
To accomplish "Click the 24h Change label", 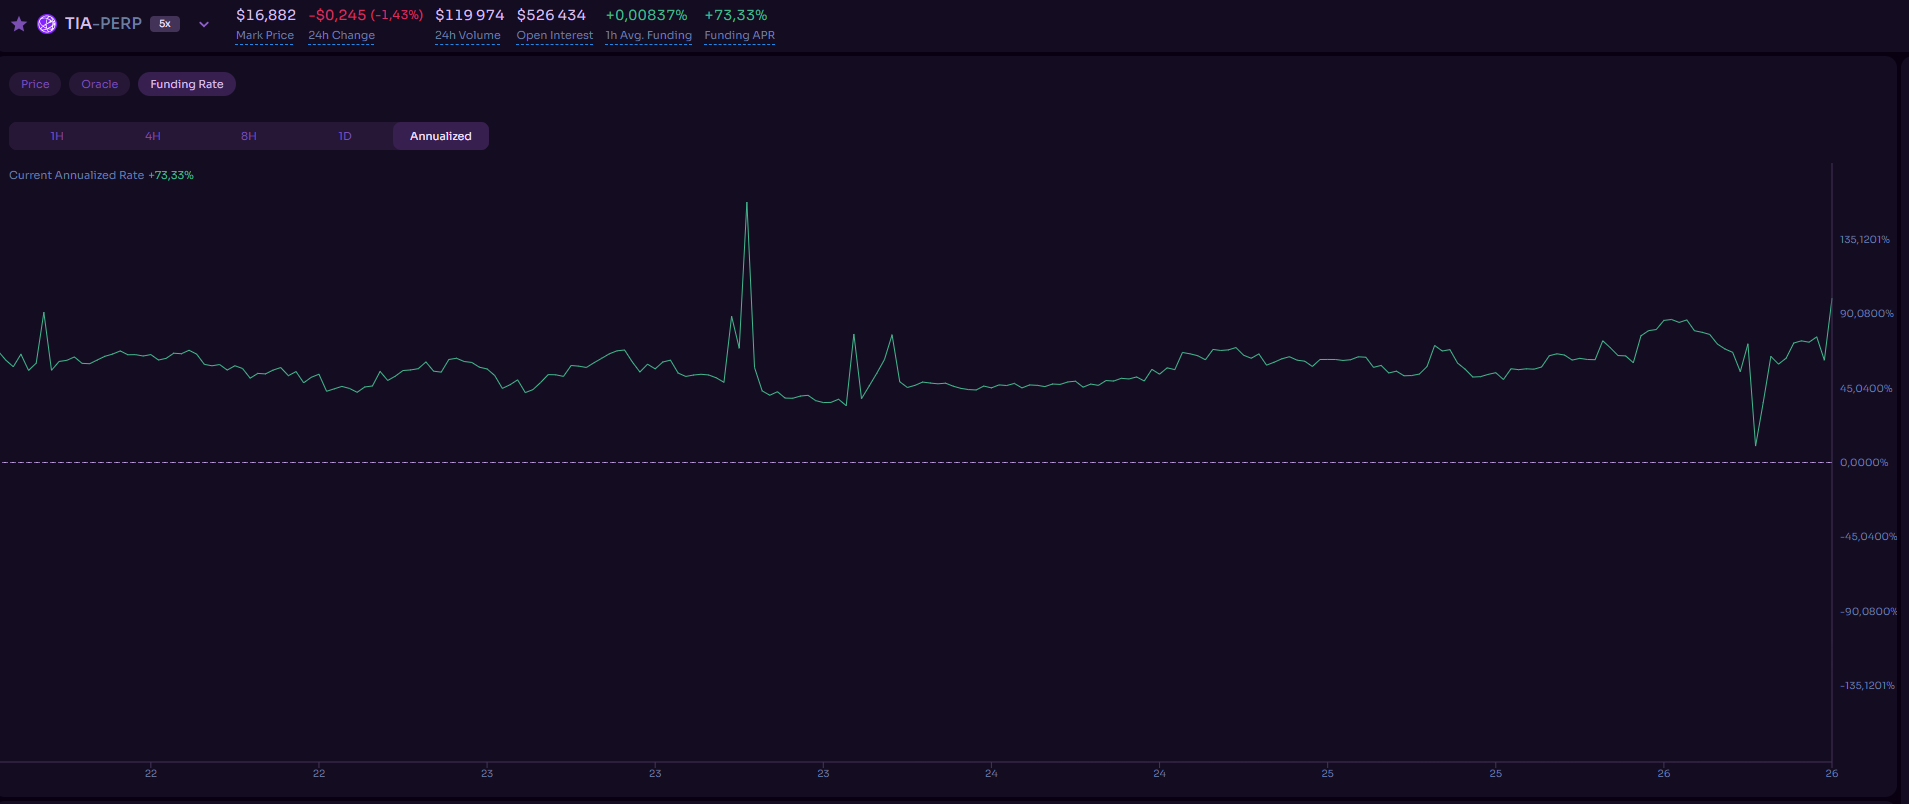I will [x=341, y=36].
